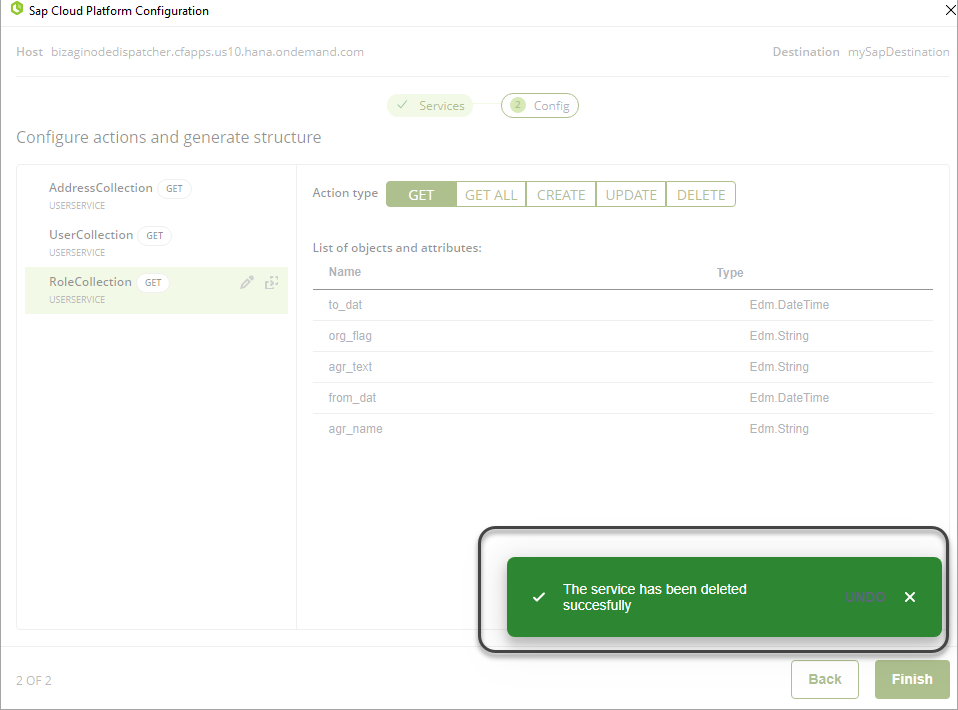Viewport: 958px width, 710px height.
Task: Undo the service deletion
Action: tap(865, 597)
